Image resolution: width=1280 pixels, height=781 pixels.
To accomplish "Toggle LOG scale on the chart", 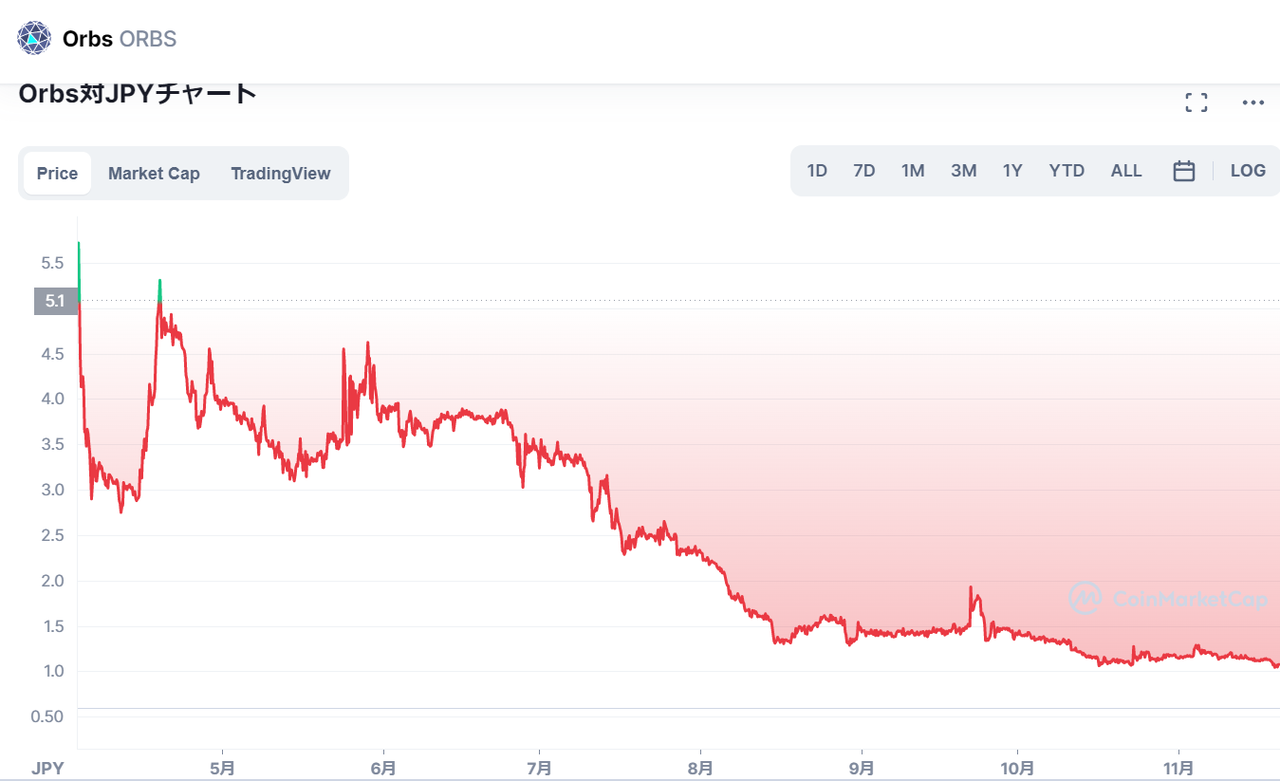I will tap(1248, 171).
